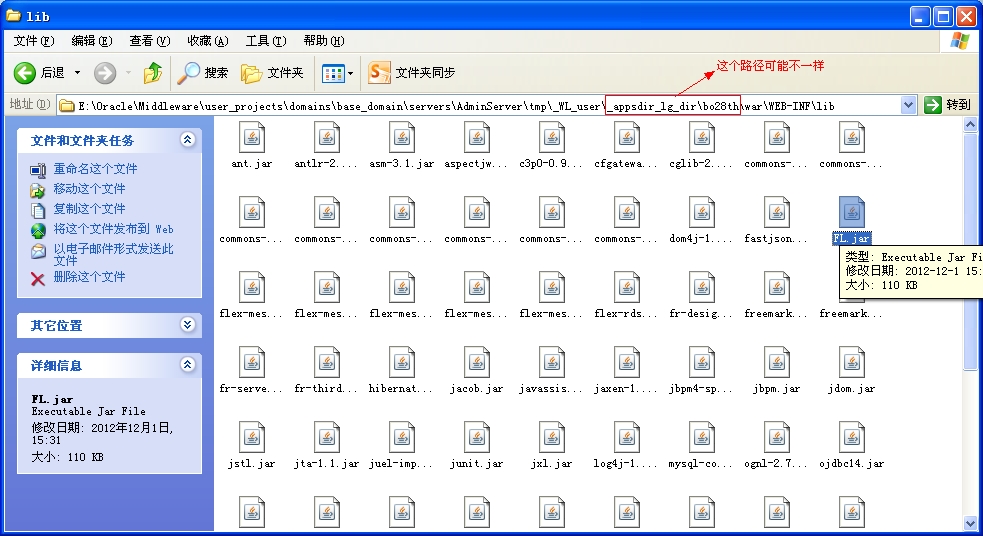983x536 pixels.
Task: Select the jxl.jar file icon
Action: point(552,437)
